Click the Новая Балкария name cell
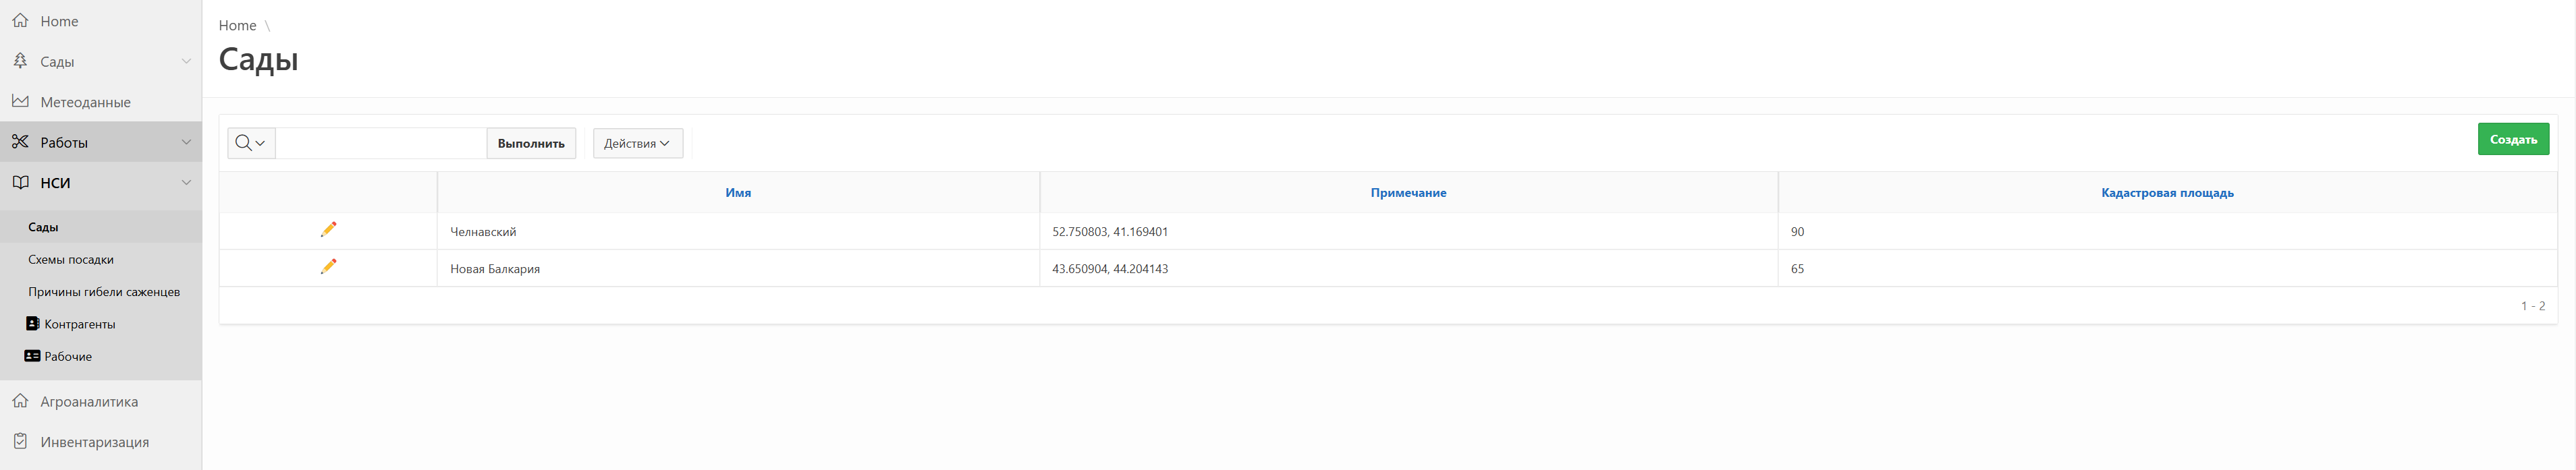Screen dimensions: 2576x470 pos(738,268)
